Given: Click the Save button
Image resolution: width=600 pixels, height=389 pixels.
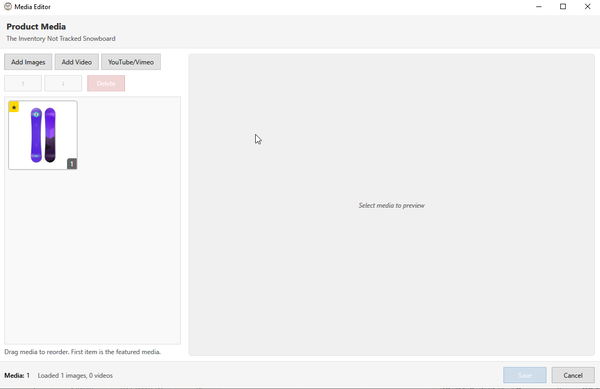Looking at the screenshot, I should [525, 375].
